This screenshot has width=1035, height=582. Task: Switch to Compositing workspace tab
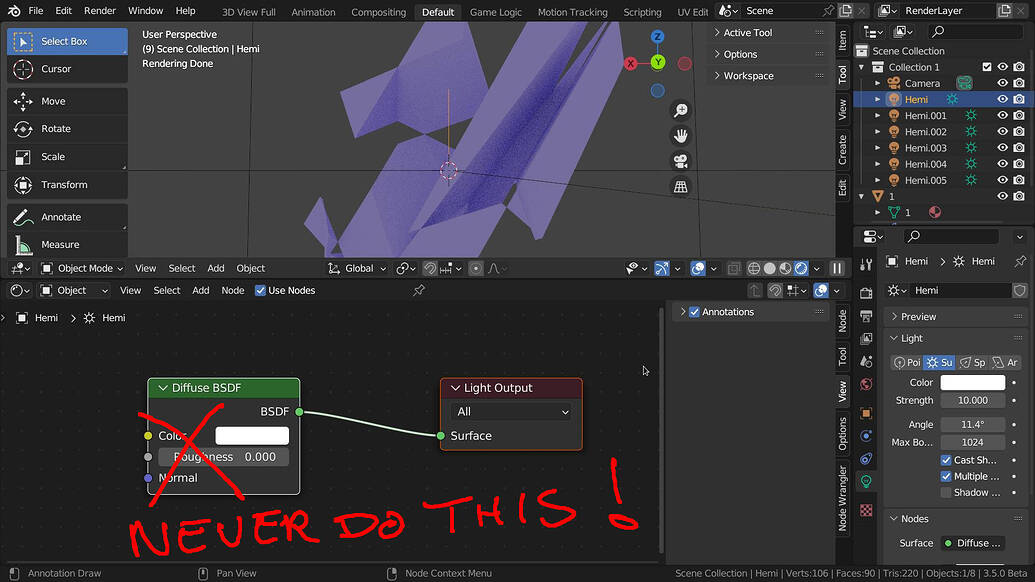click(x=378, y=12)
